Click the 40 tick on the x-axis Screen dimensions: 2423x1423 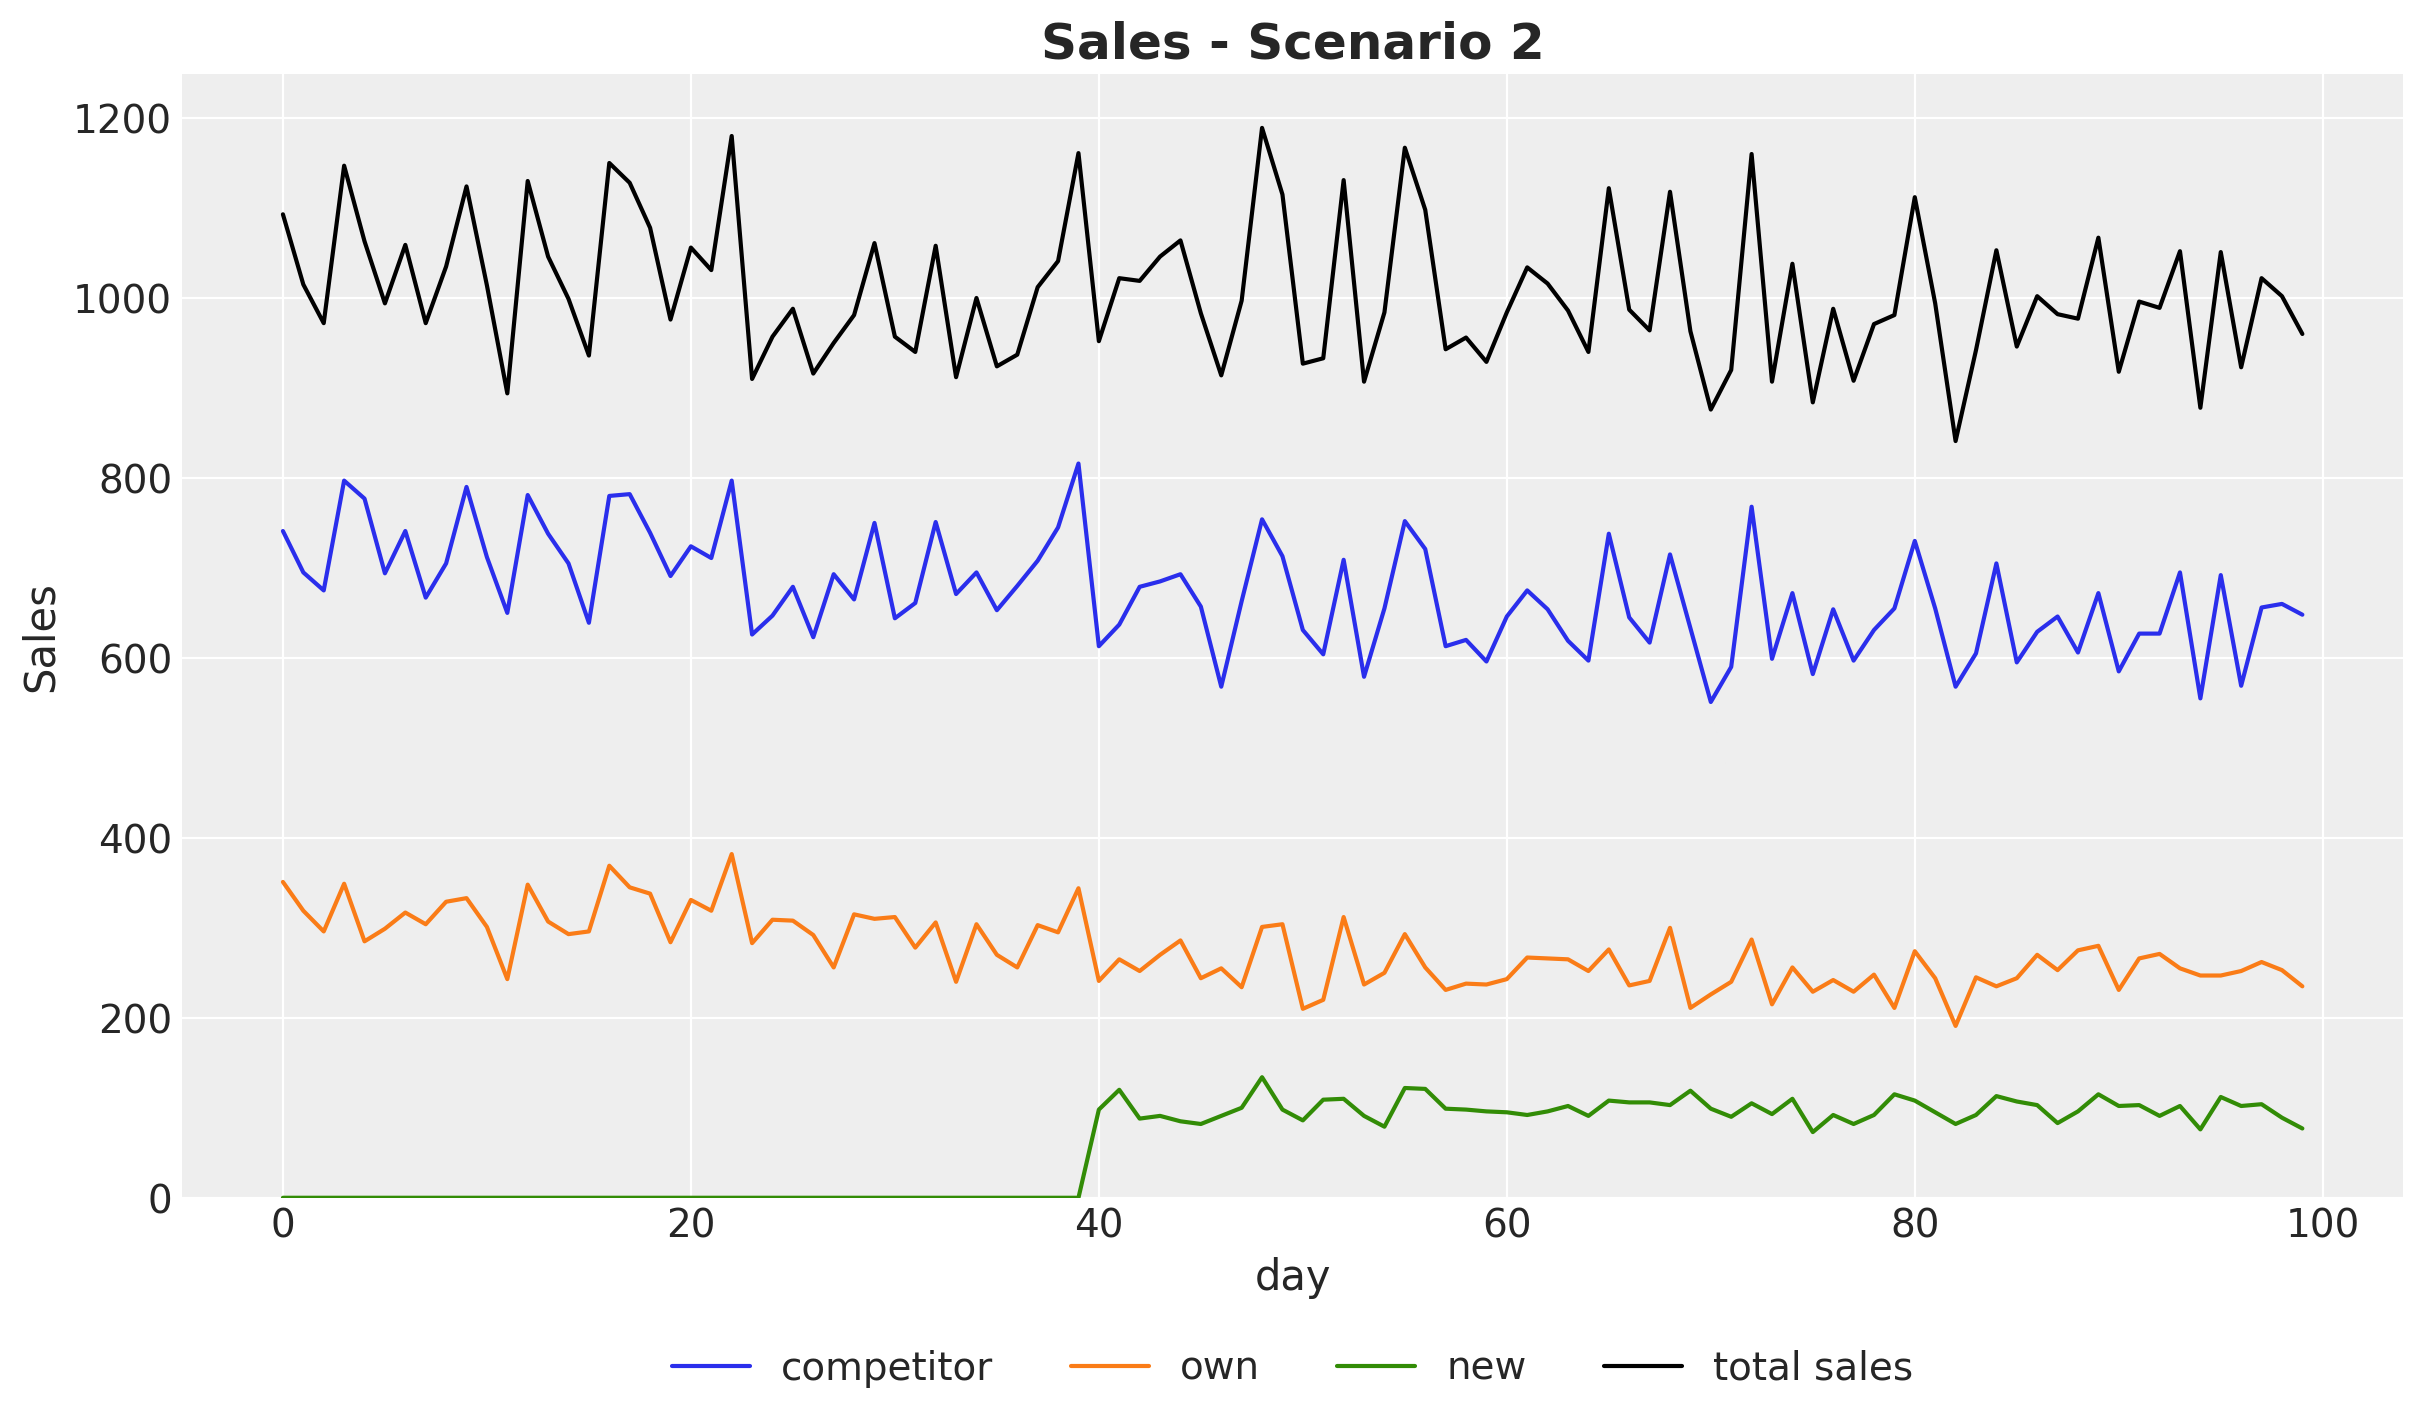tap(1098, 1225)
